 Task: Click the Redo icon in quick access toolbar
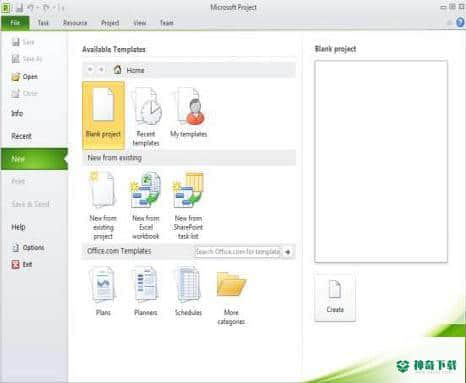pyautogui.click(x=46, y=8)
